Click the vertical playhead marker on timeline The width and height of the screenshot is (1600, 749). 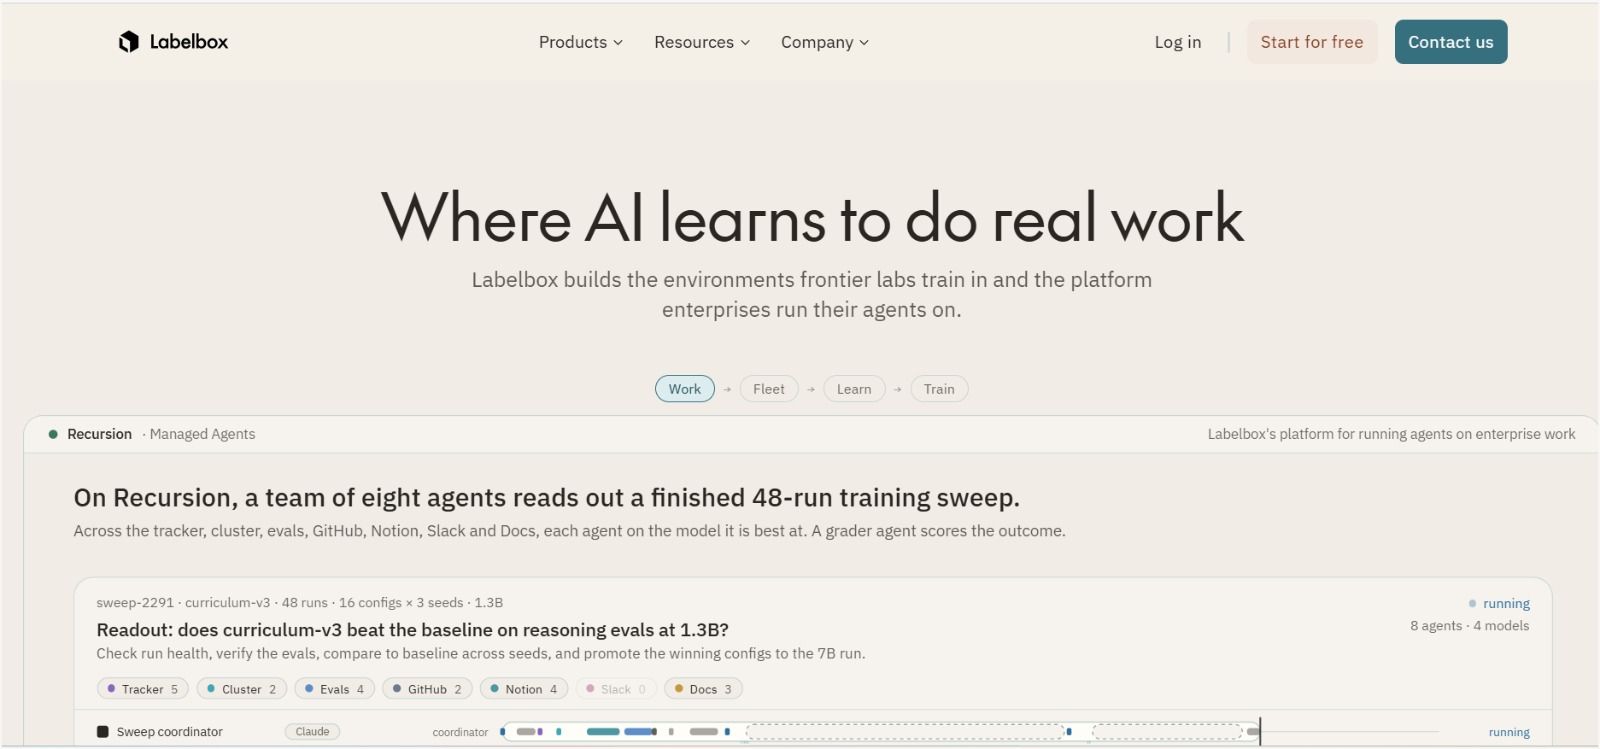click(1260, 732)
